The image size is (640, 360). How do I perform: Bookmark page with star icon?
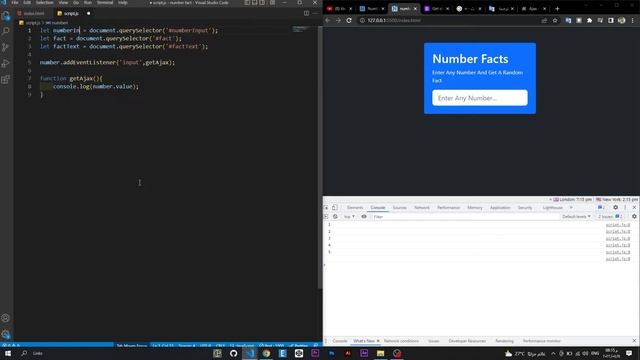[x=555, y=20]
